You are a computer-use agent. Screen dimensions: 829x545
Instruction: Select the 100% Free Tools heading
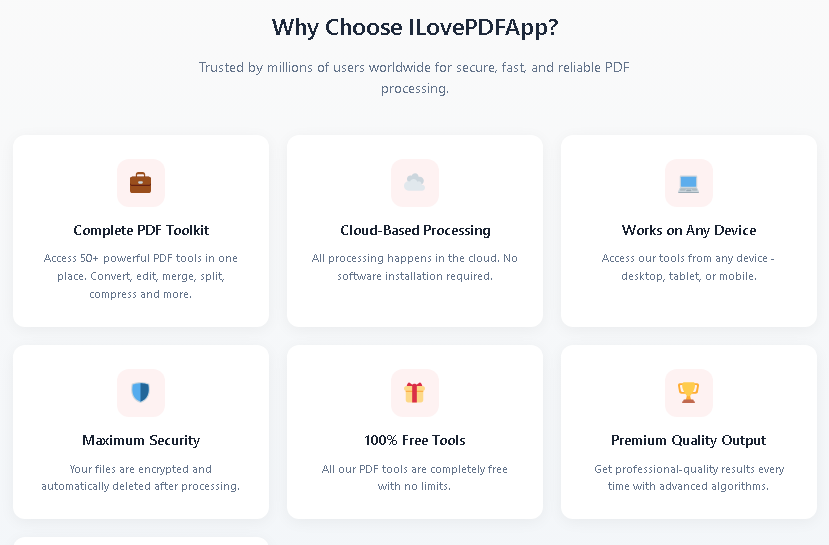click(x=415, y=440)
